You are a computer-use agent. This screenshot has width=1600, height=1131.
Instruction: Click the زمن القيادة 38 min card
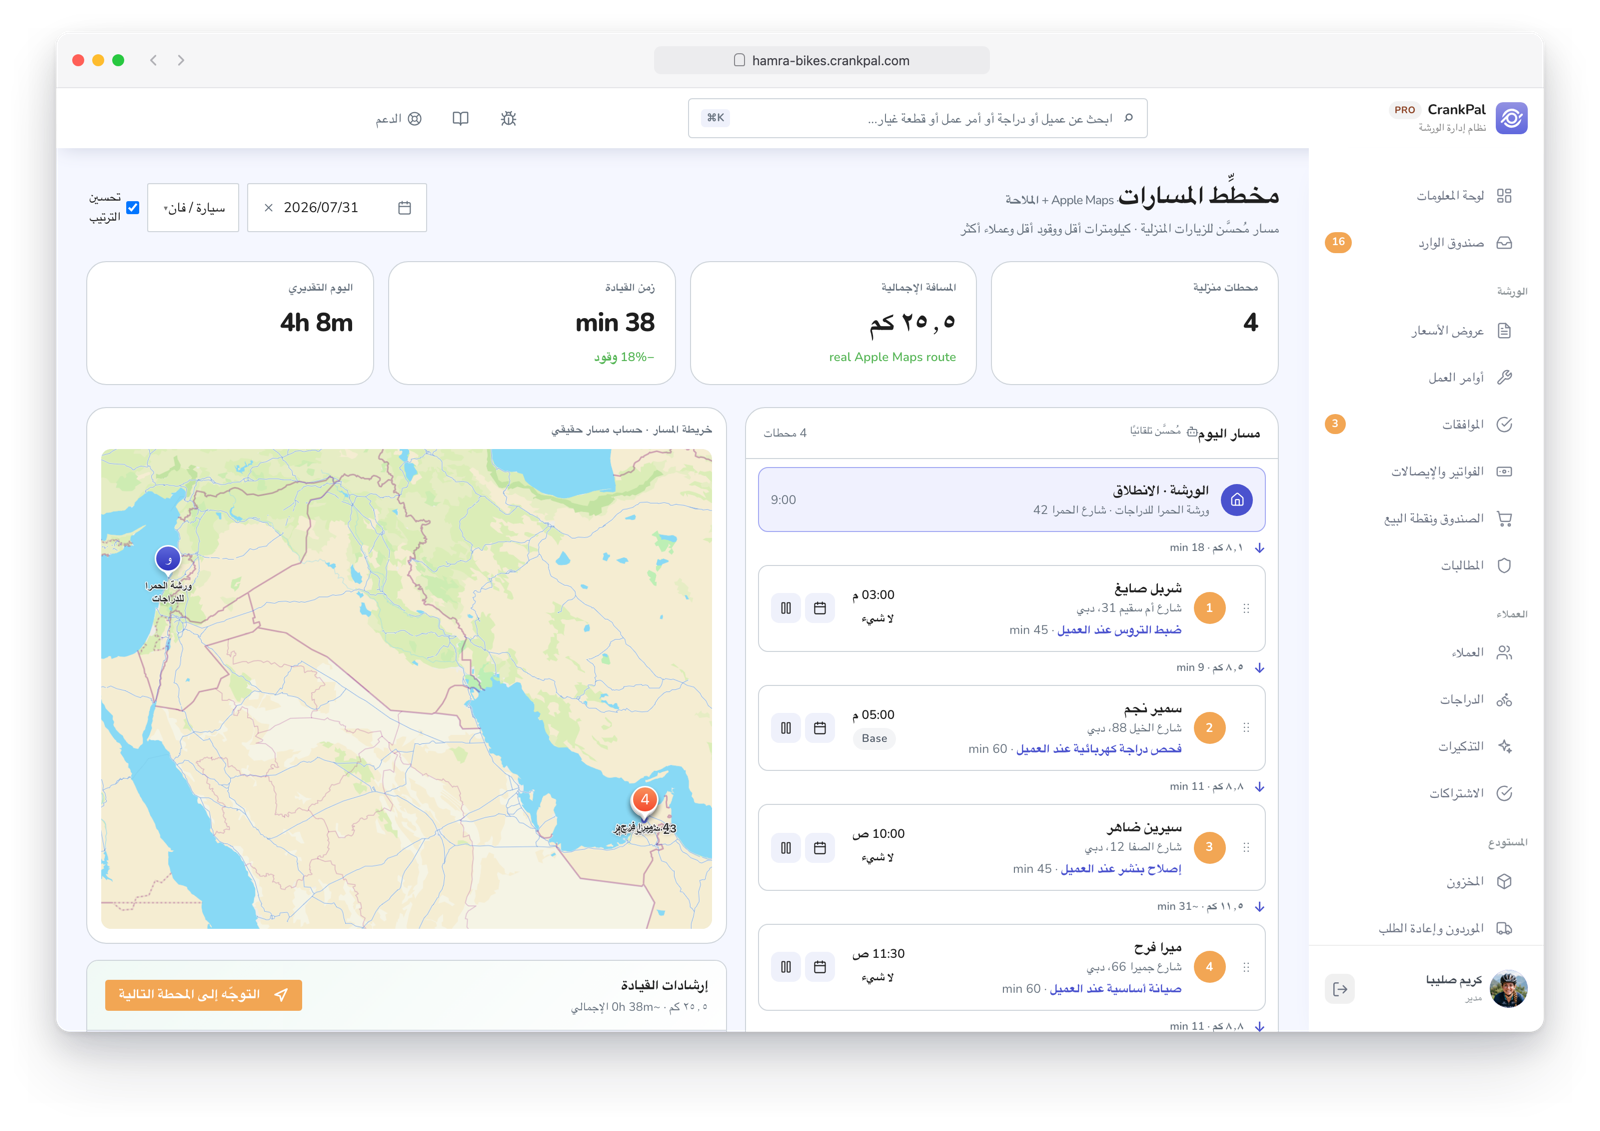pos(532,323)
